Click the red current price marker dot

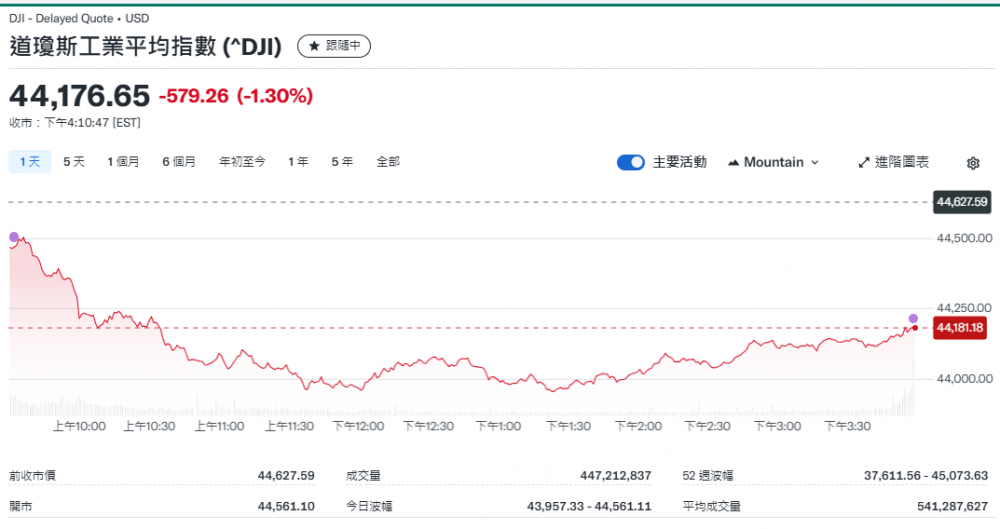(914, 328)
